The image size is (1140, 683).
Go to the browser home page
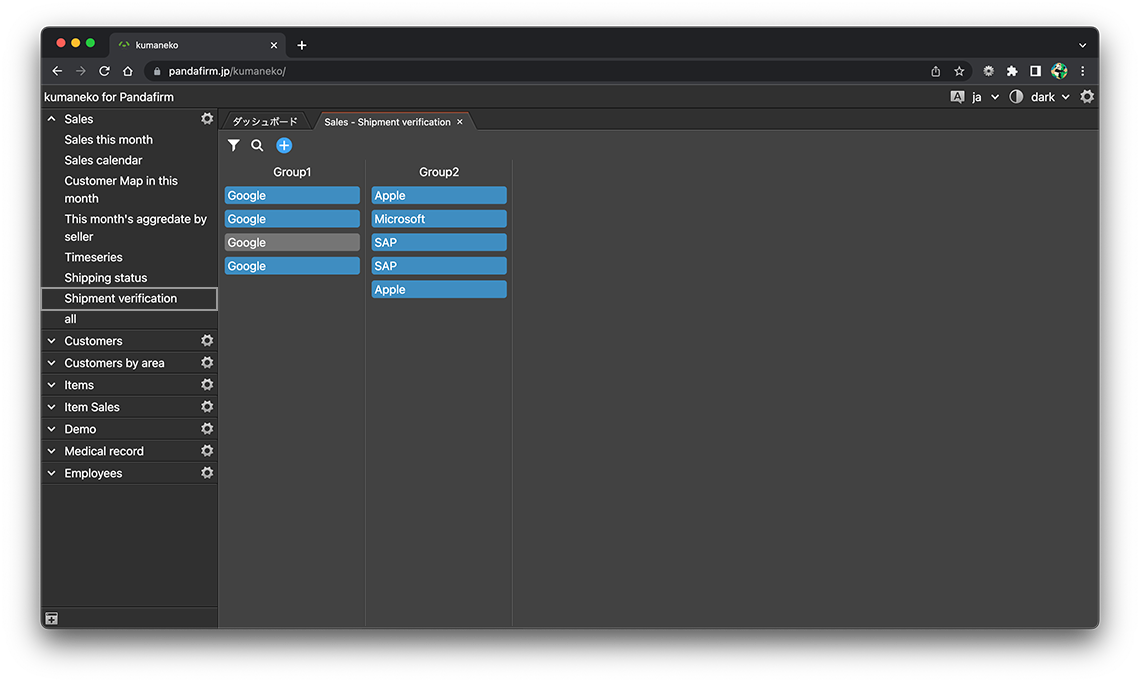128,71
